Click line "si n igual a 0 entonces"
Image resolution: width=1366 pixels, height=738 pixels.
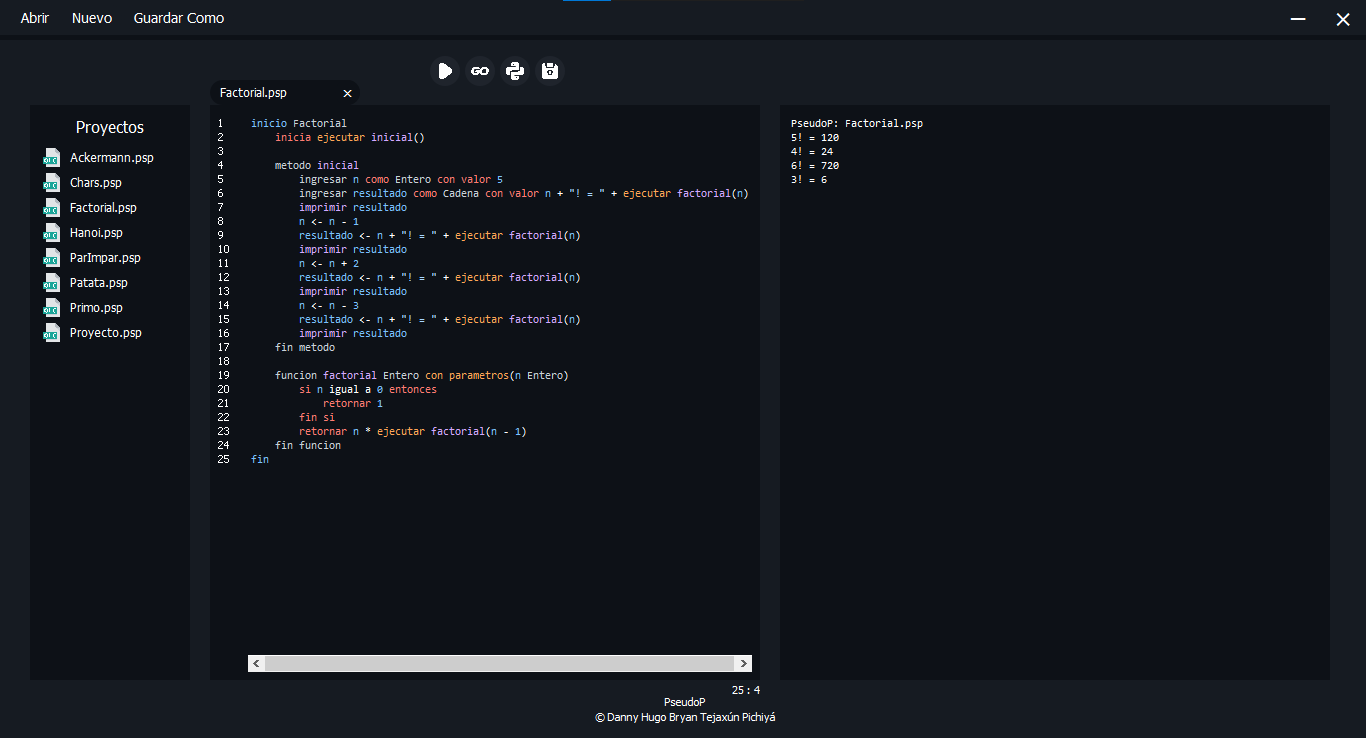368,389
